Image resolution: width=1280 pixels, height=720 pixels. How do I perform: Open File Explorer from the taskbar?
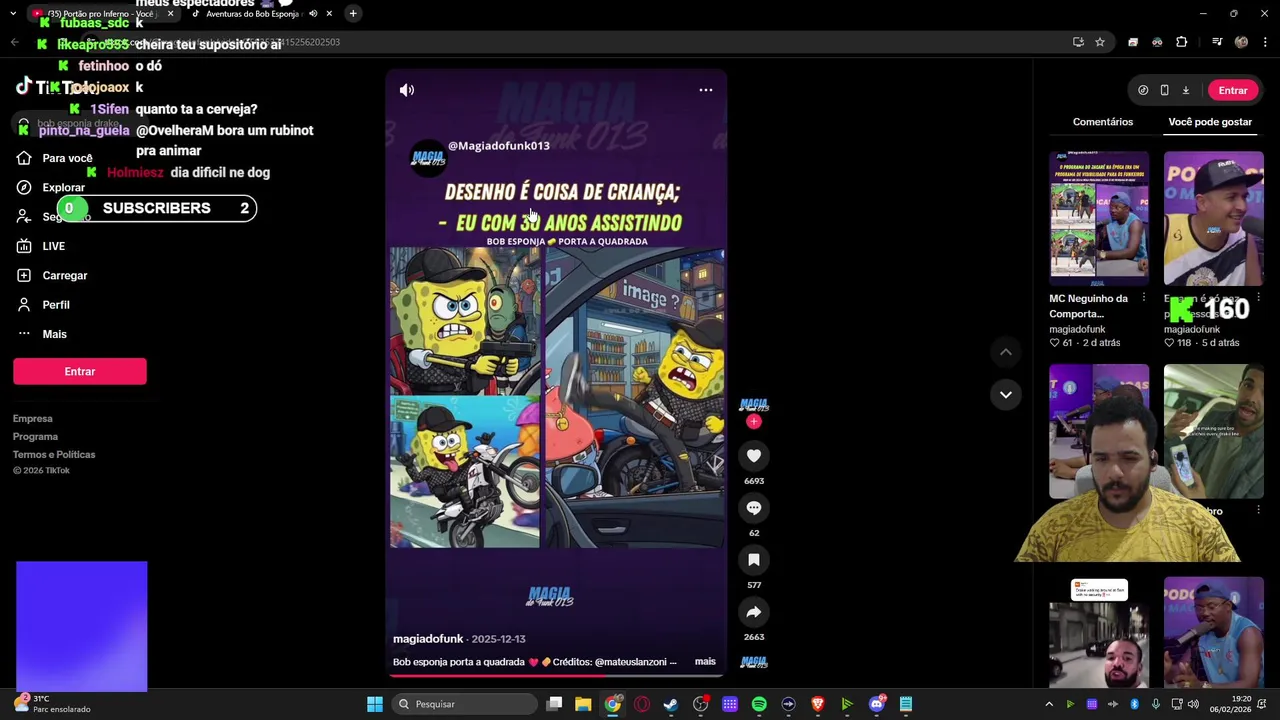click(x=583, y=704)
